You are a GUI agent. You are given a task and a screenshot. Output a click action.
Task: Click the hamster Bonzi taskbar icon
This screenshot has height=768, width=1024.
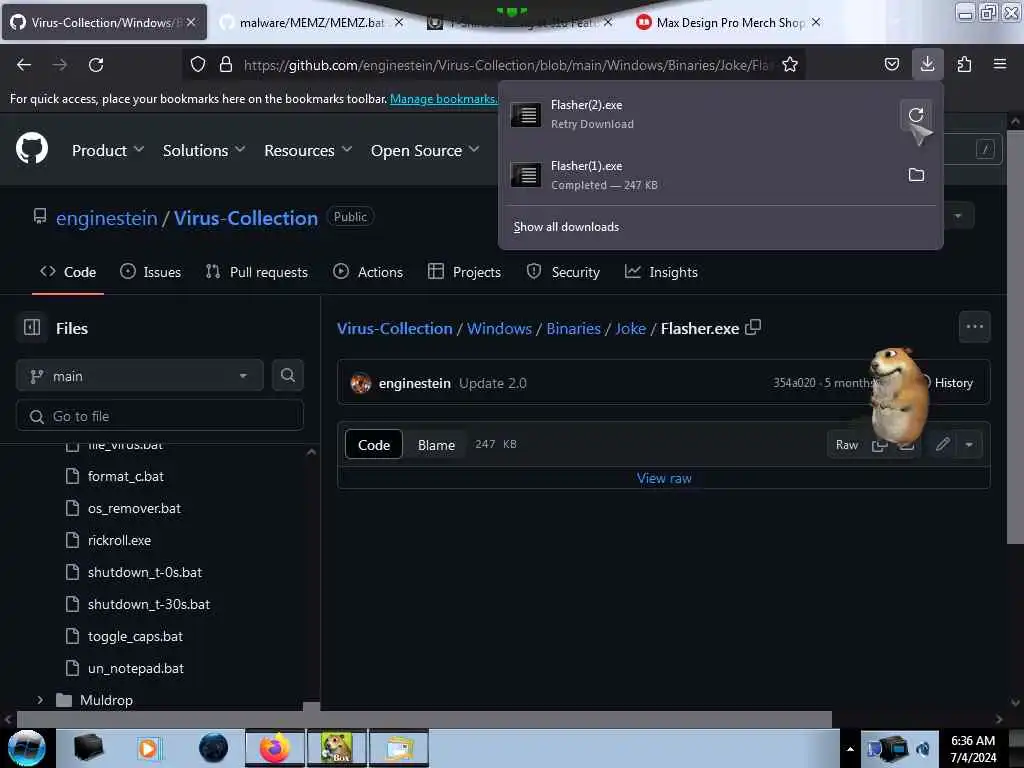[337, 748]
